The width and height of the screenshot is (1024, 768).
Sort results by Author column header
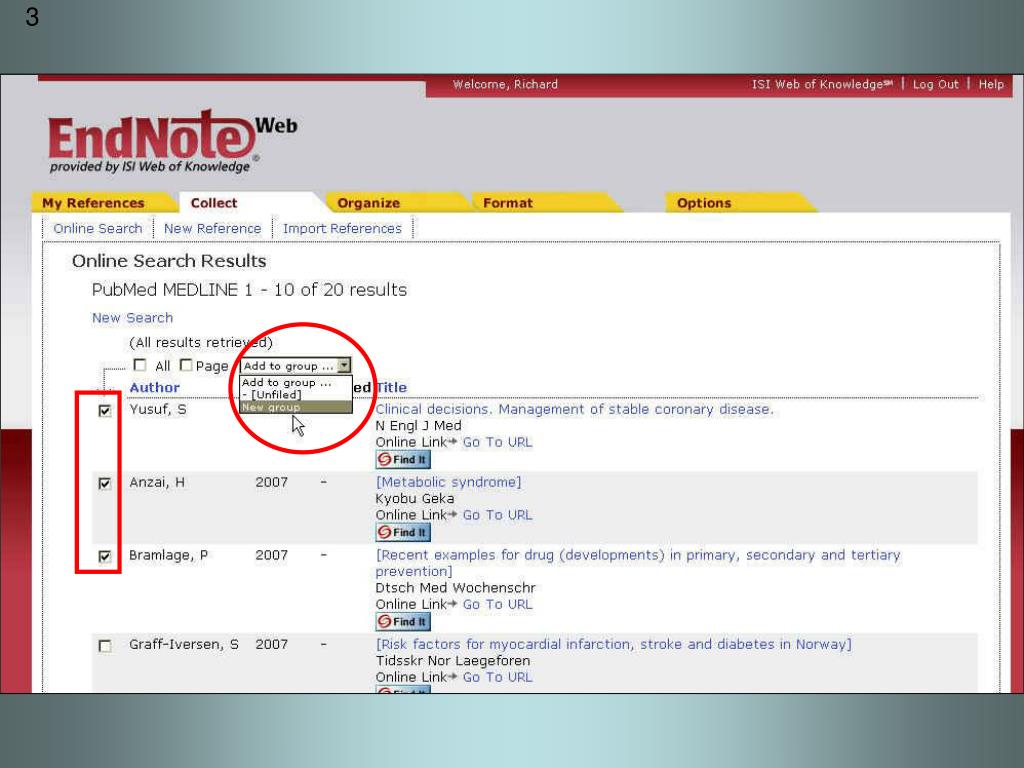(x=154, y=387)
